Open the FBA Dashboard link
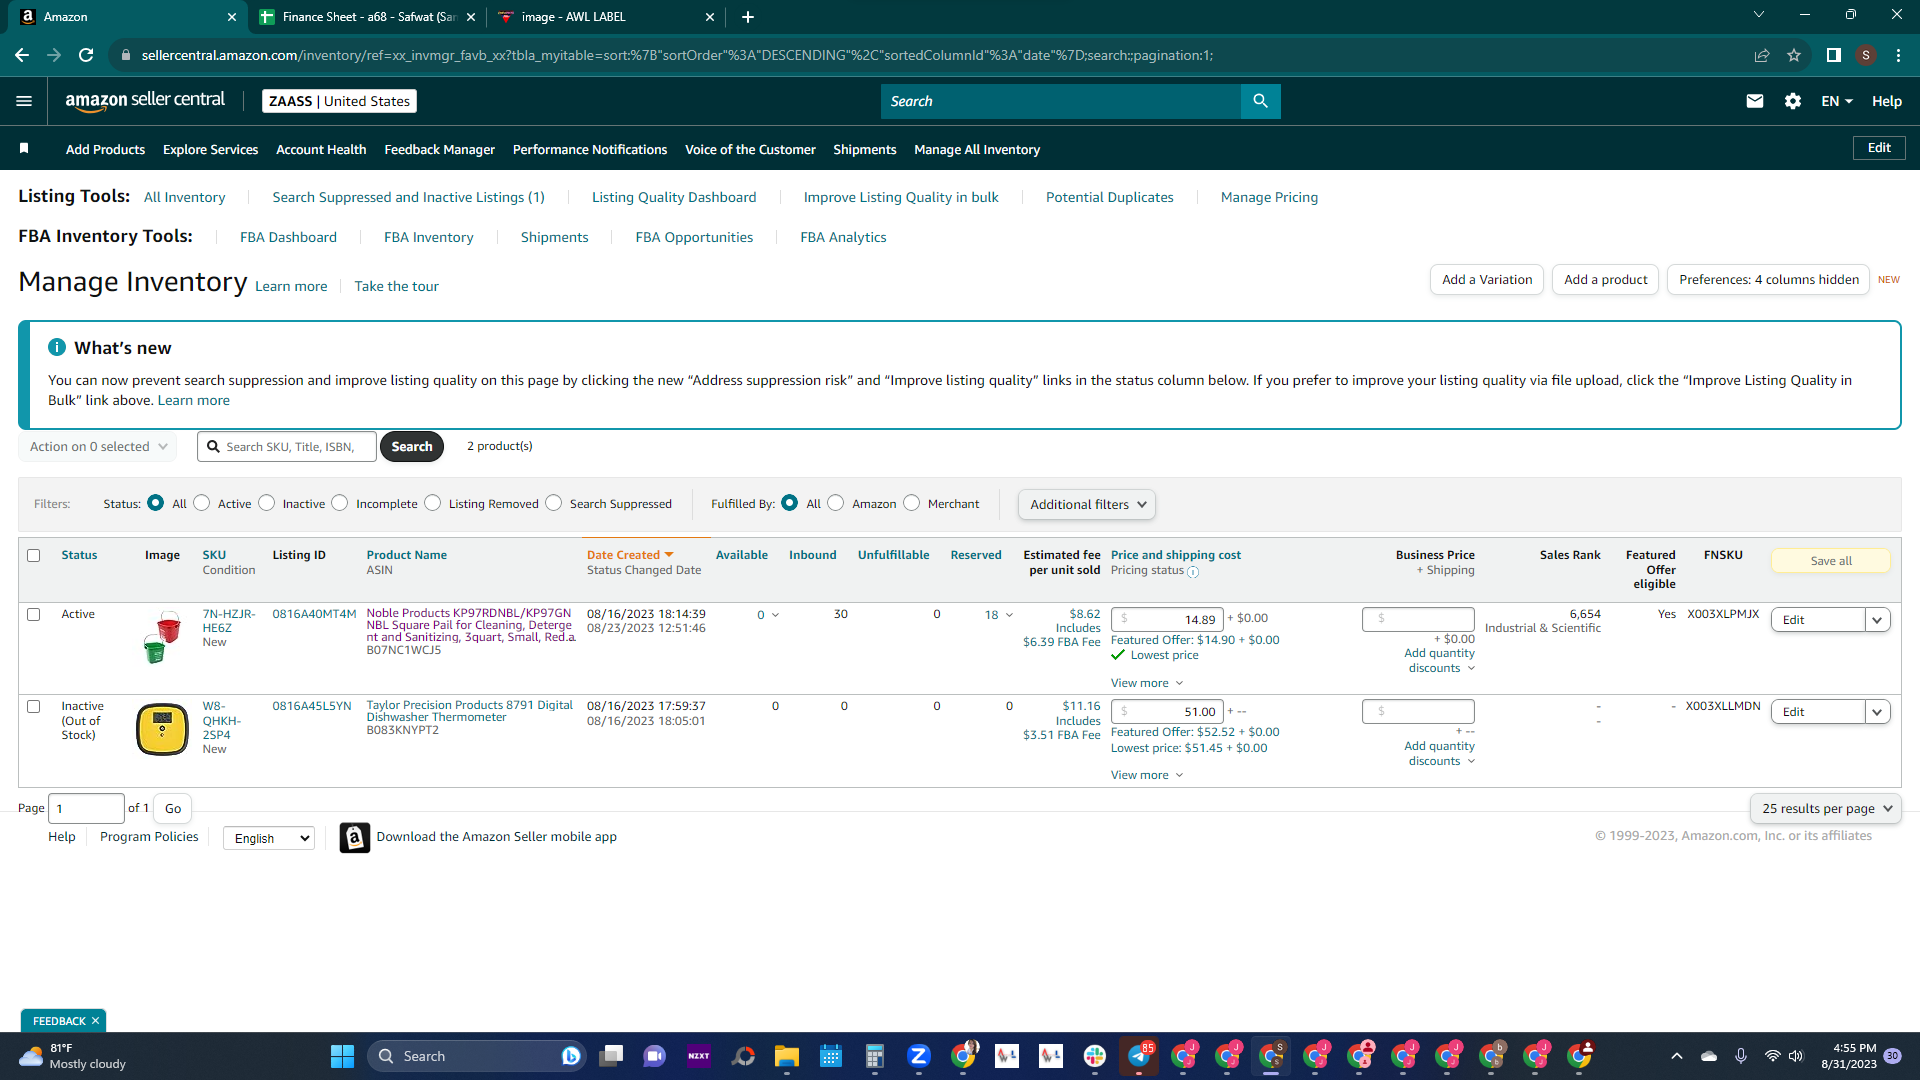The width and height of the screenshot is (1920, 1080). click(288, 237)
